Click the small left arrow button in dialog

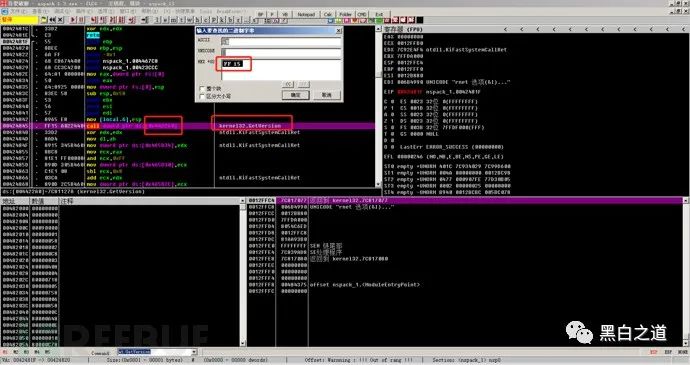tap(288, 84)
